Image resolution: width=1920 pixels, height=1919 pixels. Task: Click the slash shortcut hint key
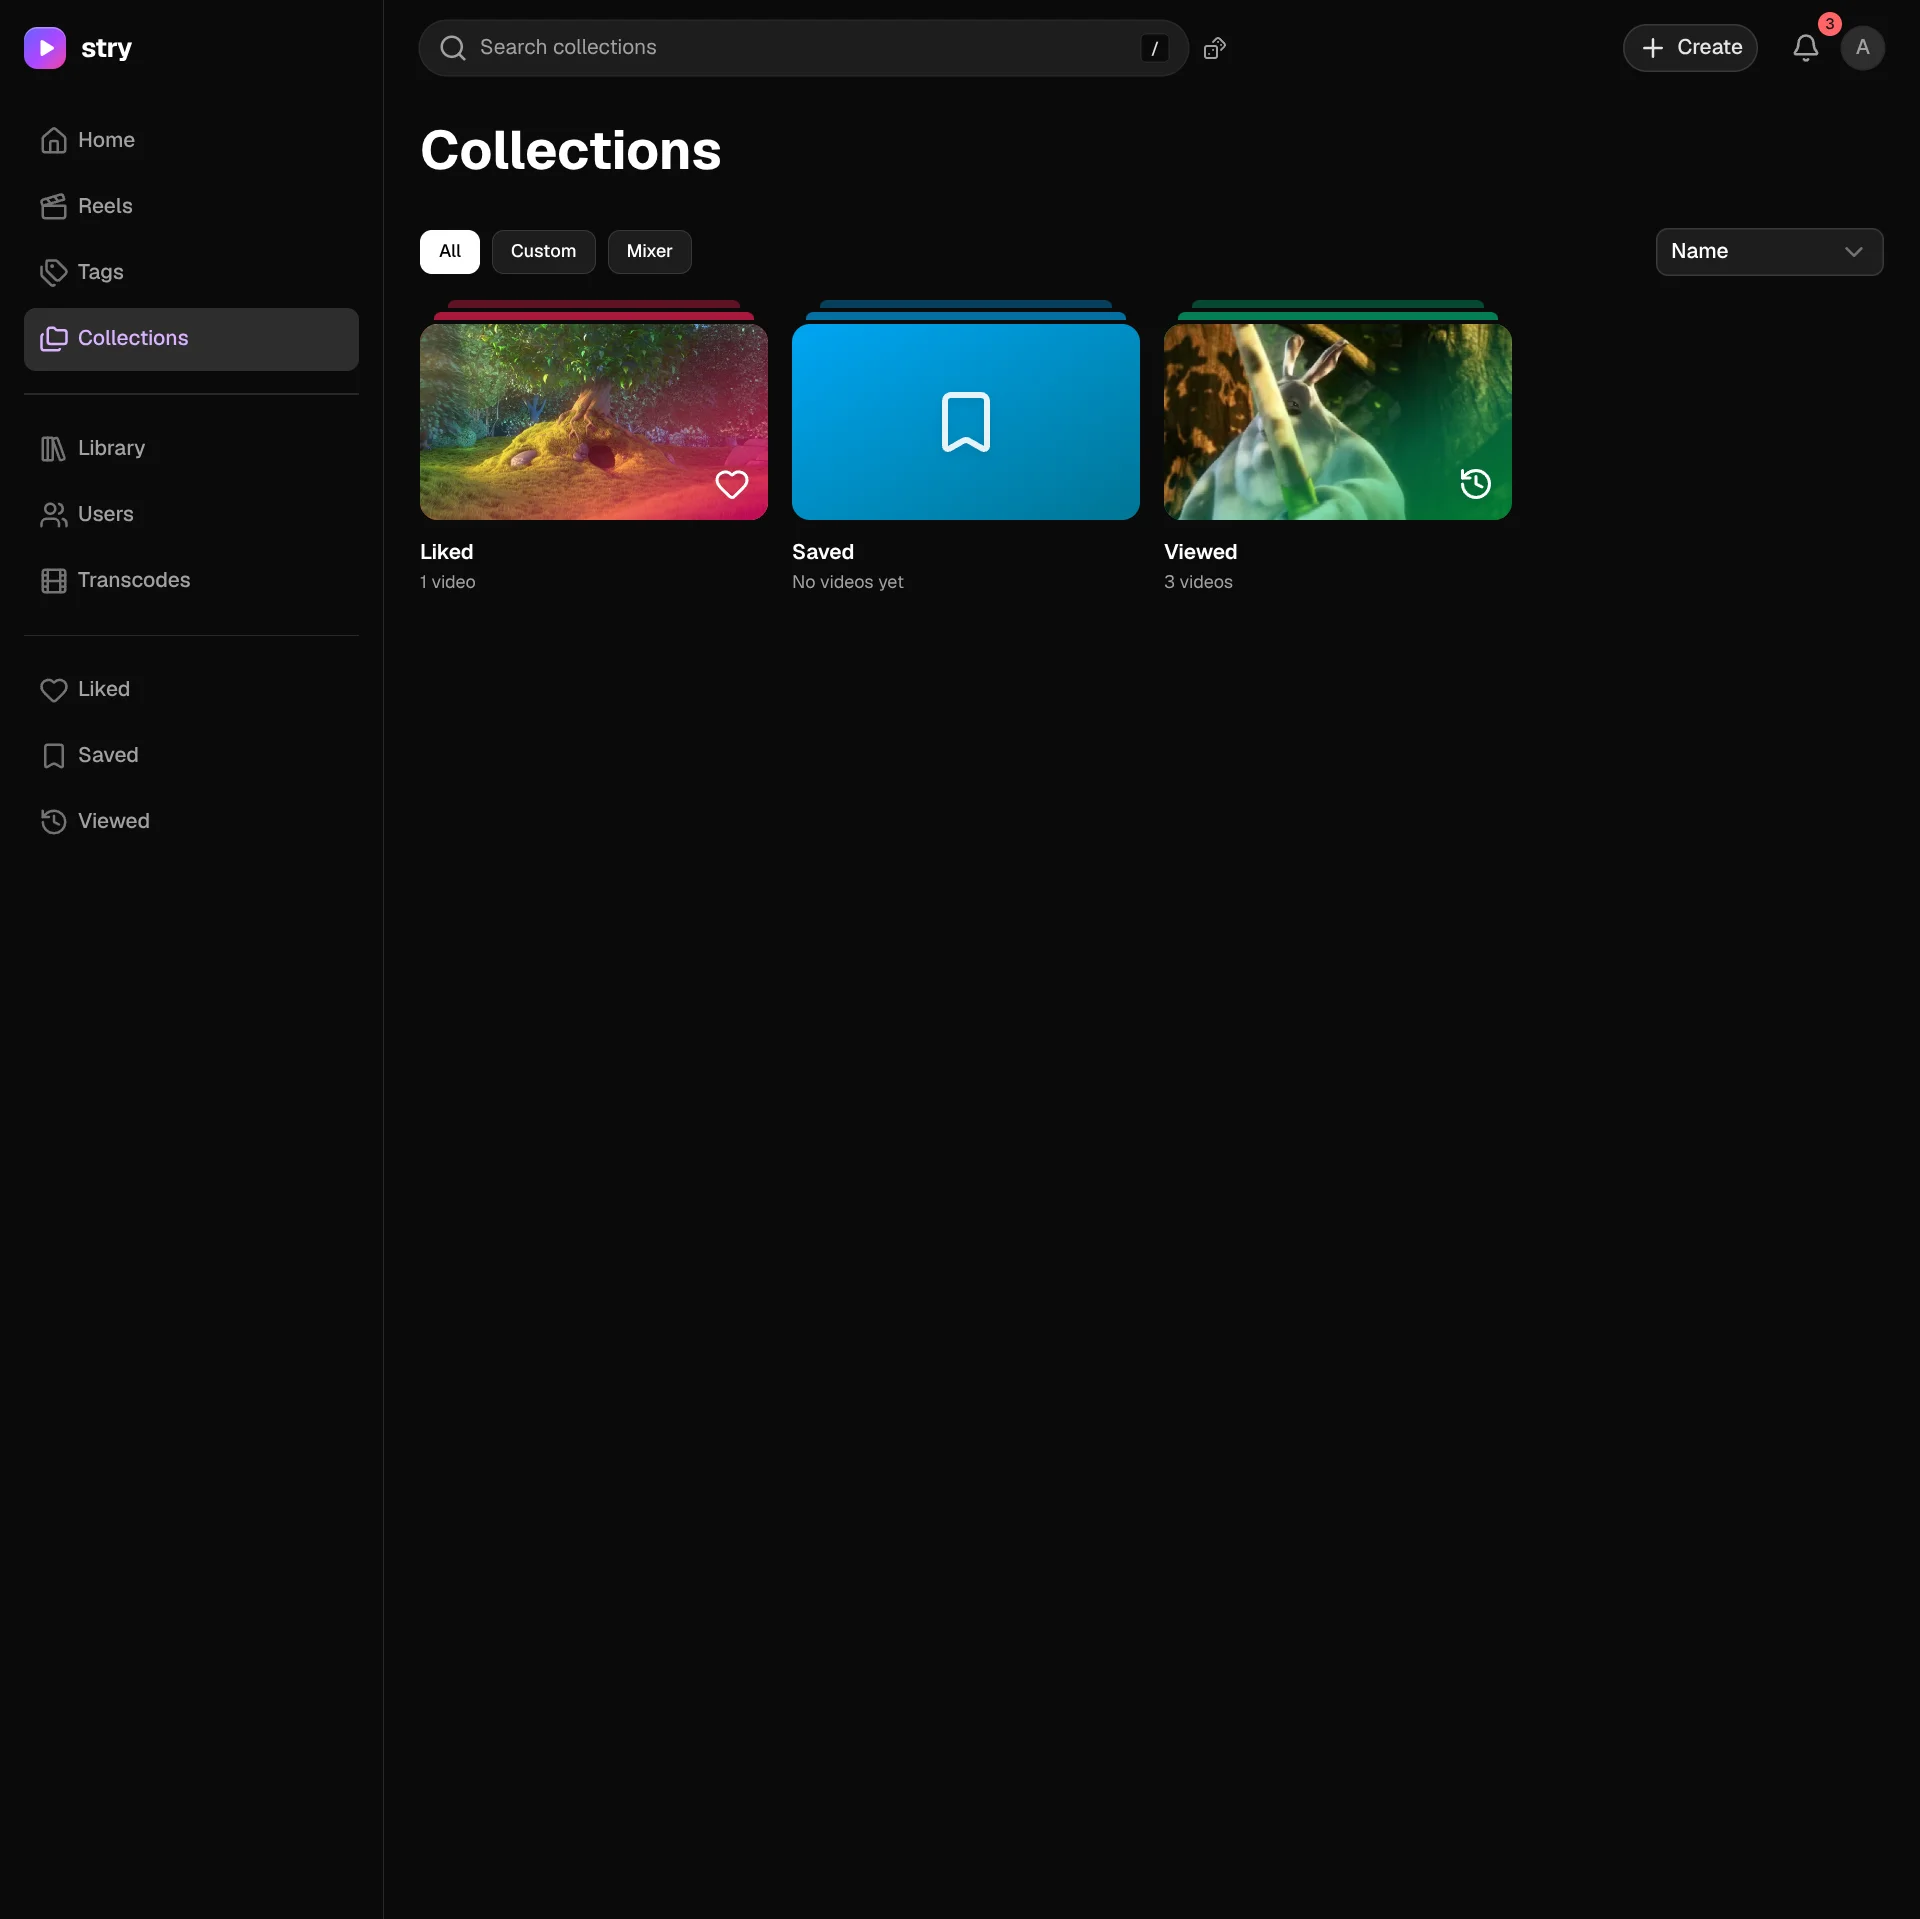point(1155,48)
